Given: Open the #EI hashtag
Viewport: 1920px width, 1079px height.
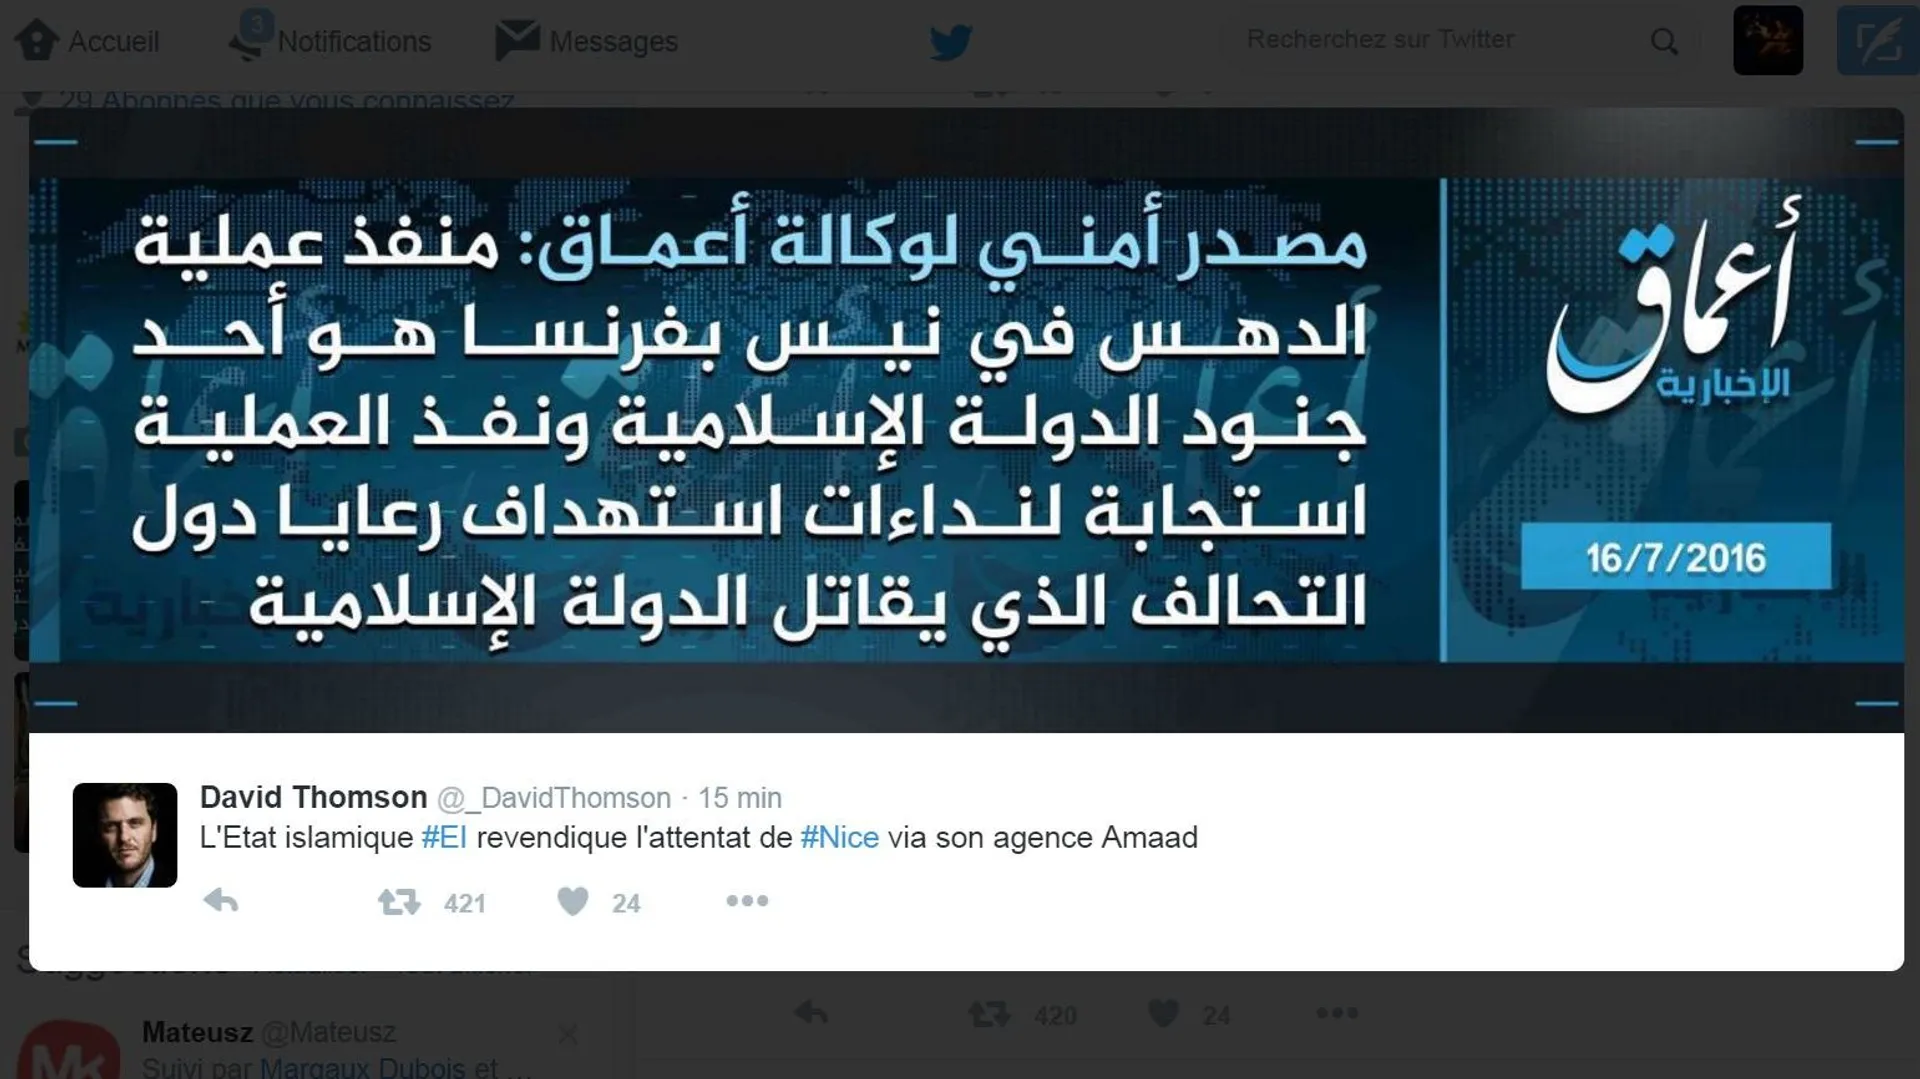Looking at the screenshot, I should [444, 837].
